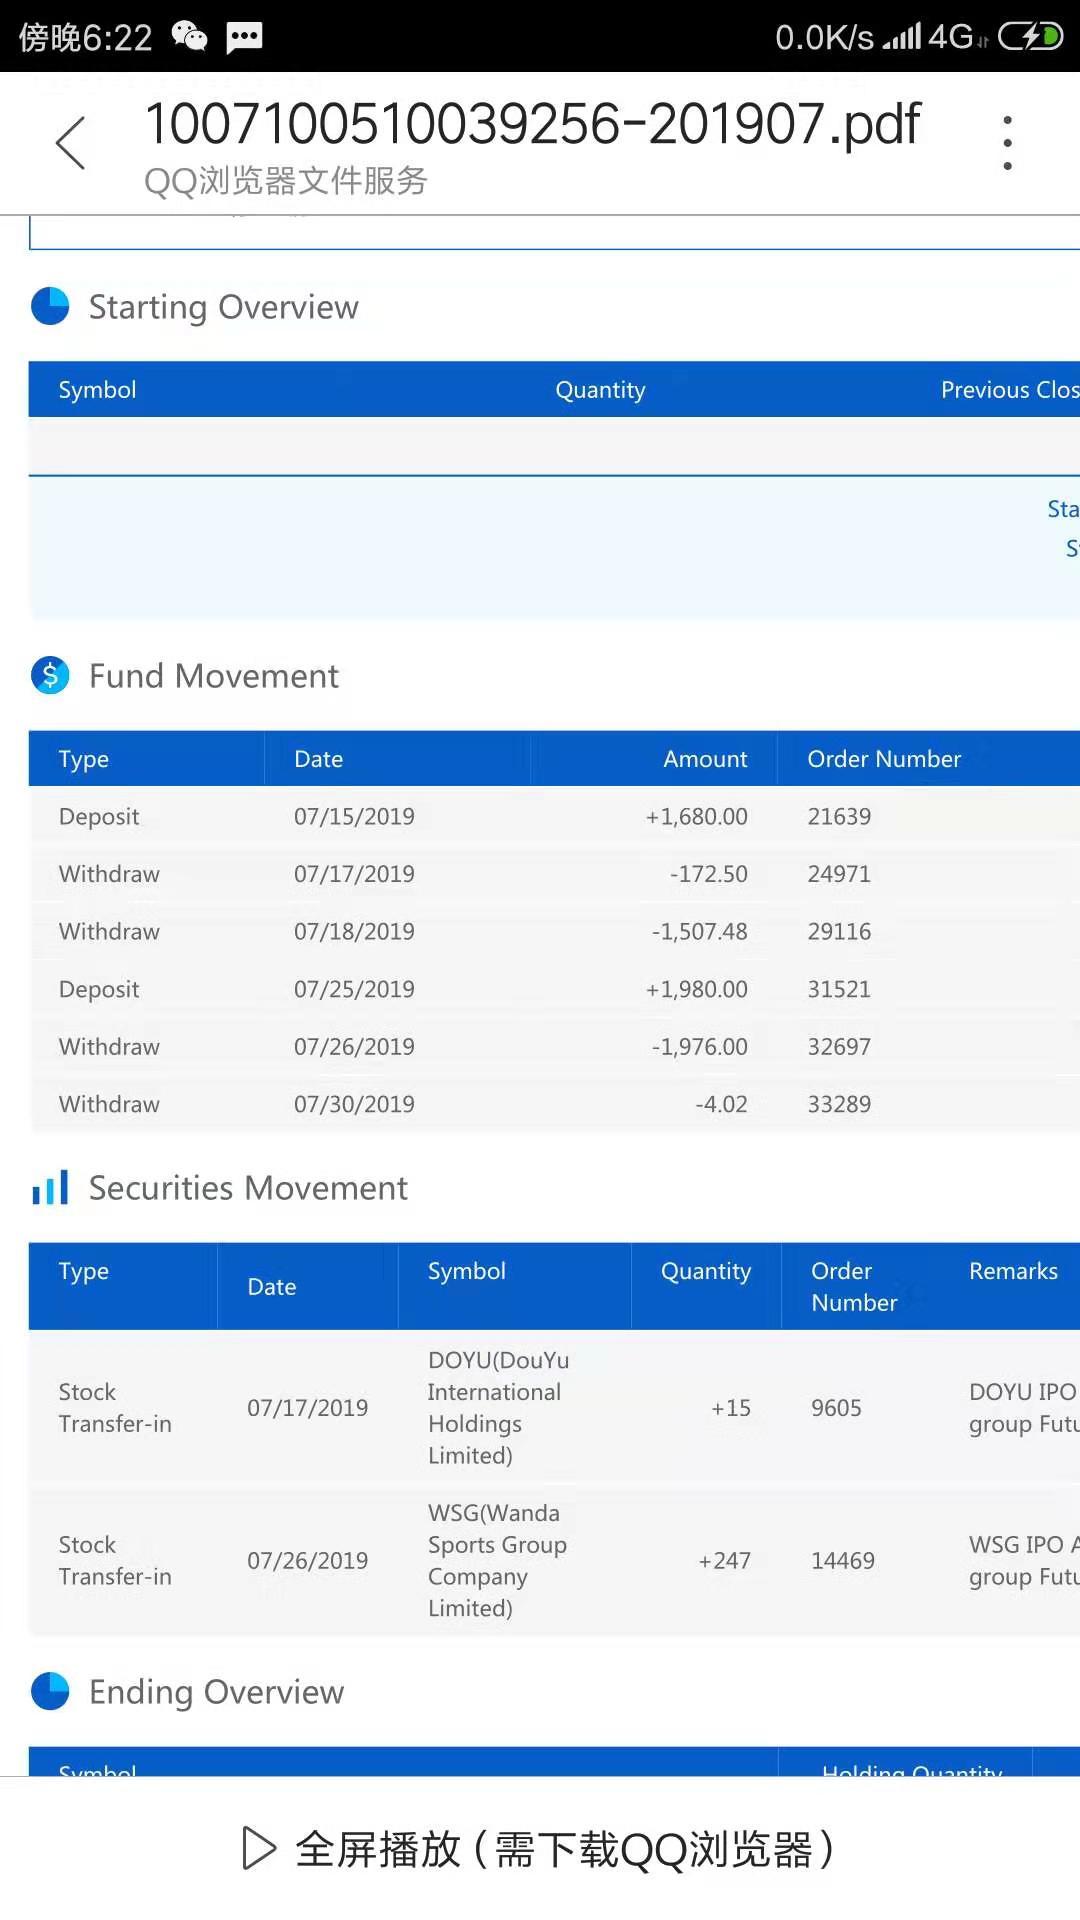The width and height of the screenshot is (1080, 1920).
Task: Tap the battery charging icon
Action: tap(1030, 37)
